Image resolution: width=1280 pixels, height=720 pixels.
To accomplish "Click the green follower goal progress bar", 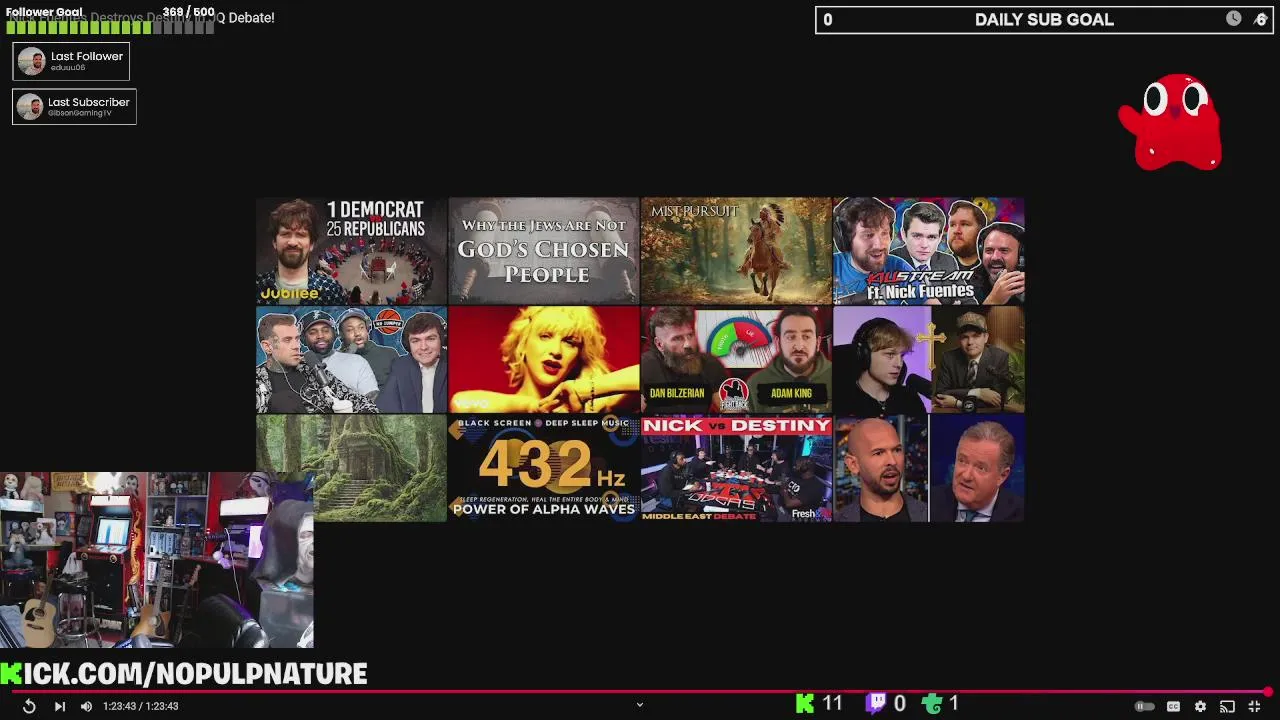I will pos(110,27).
